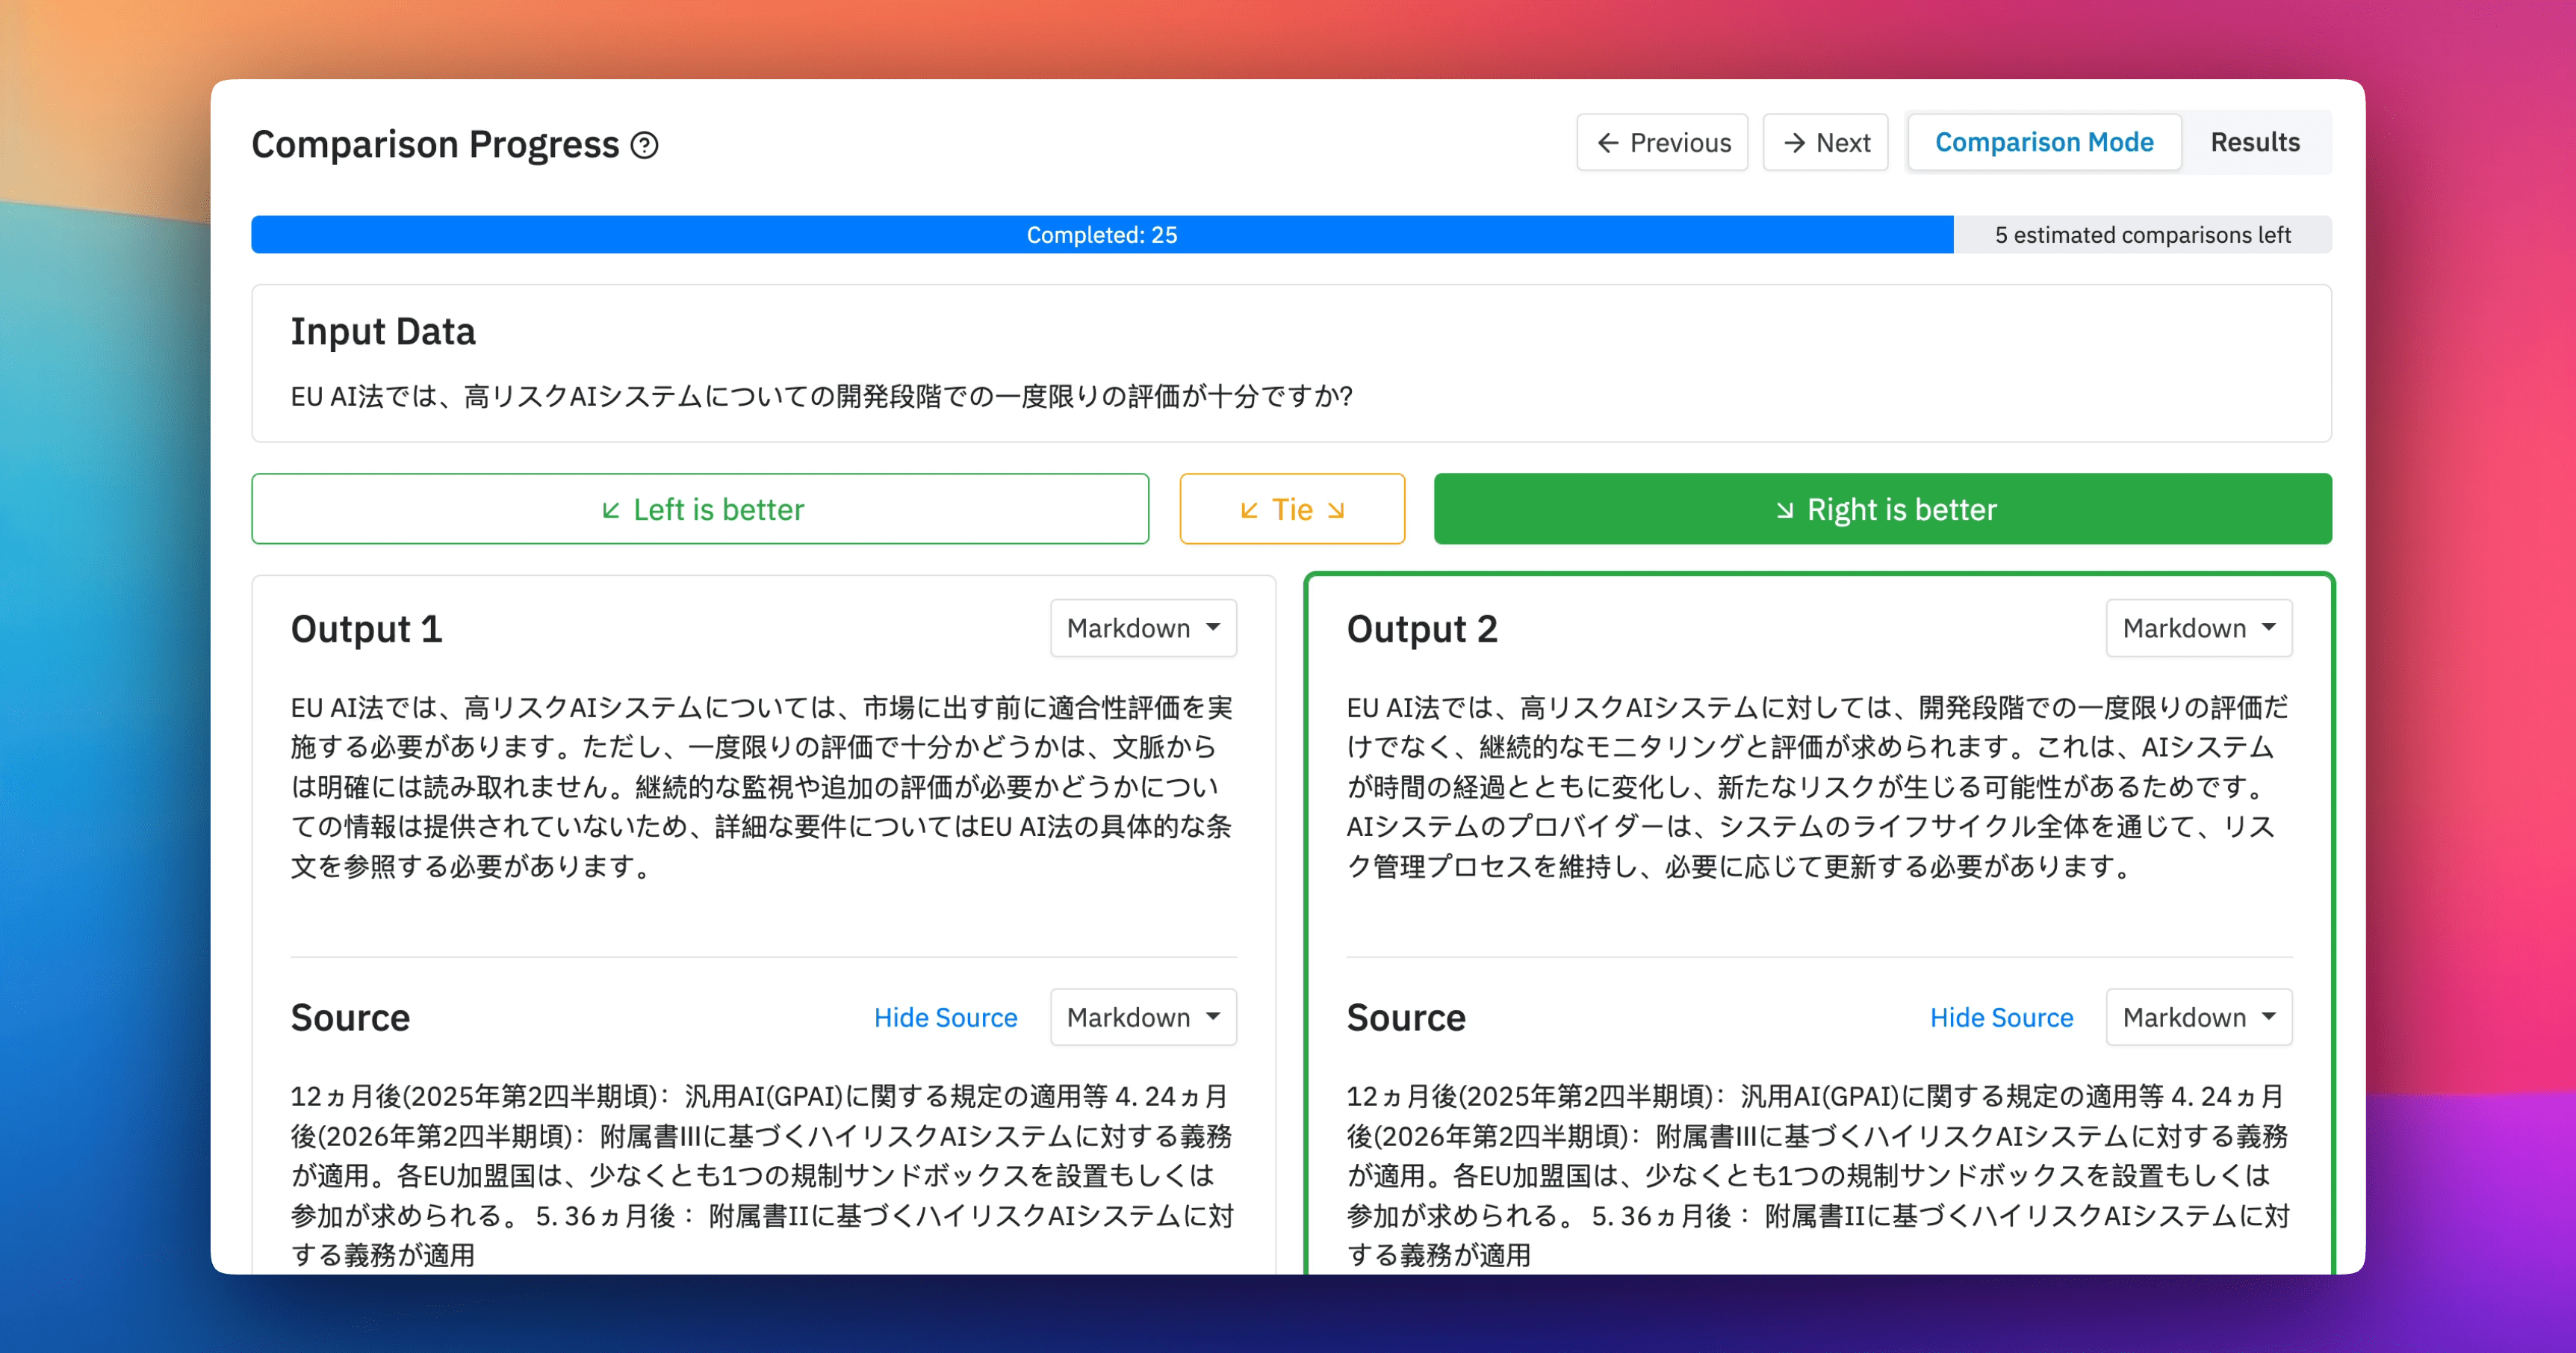Advance to the Next comparison
The height and width of the screenshot is (1353, 2576).
tap(1825, 142)
